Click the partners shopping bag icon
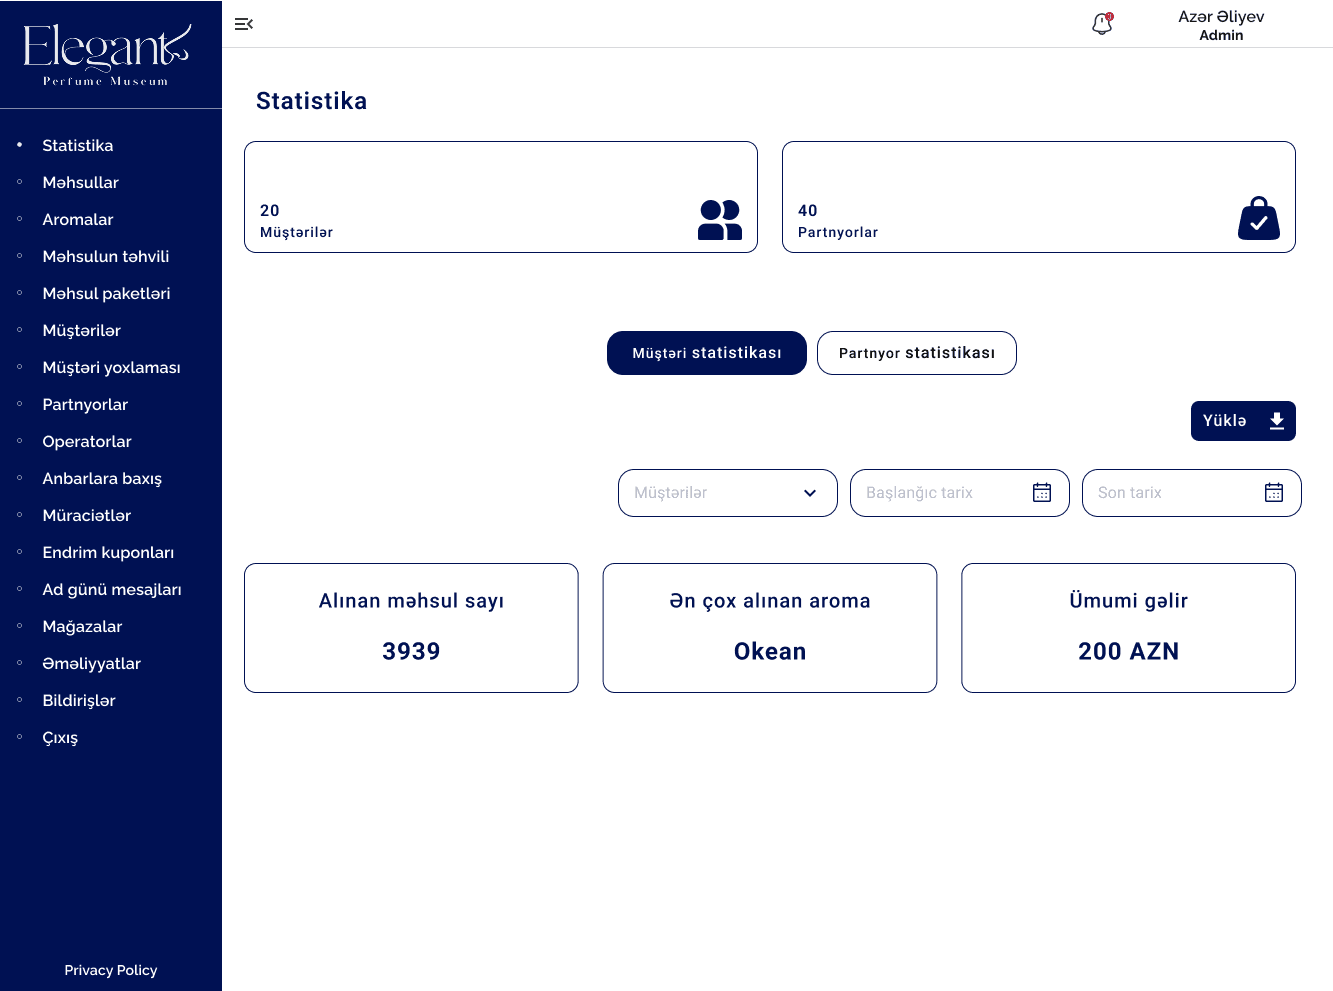1333x991 pixels. (x=1258, y=219)
